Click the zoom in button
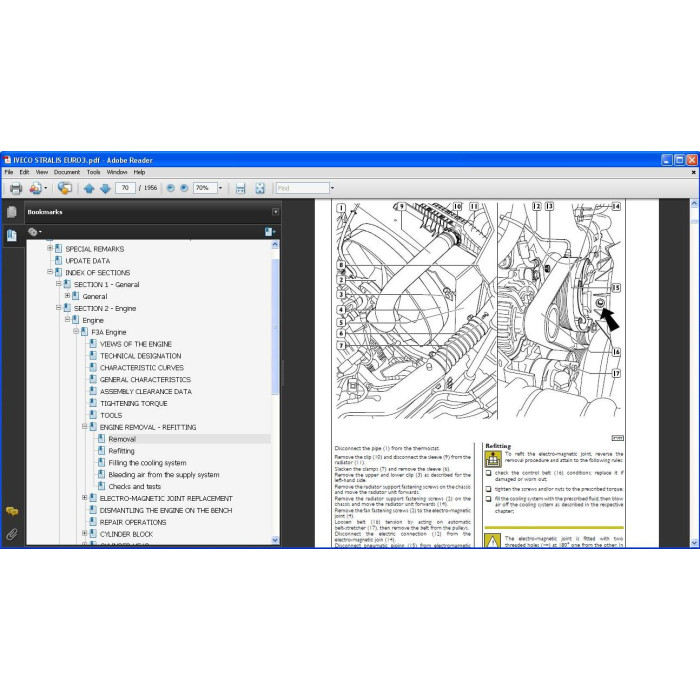 (184, 188)
